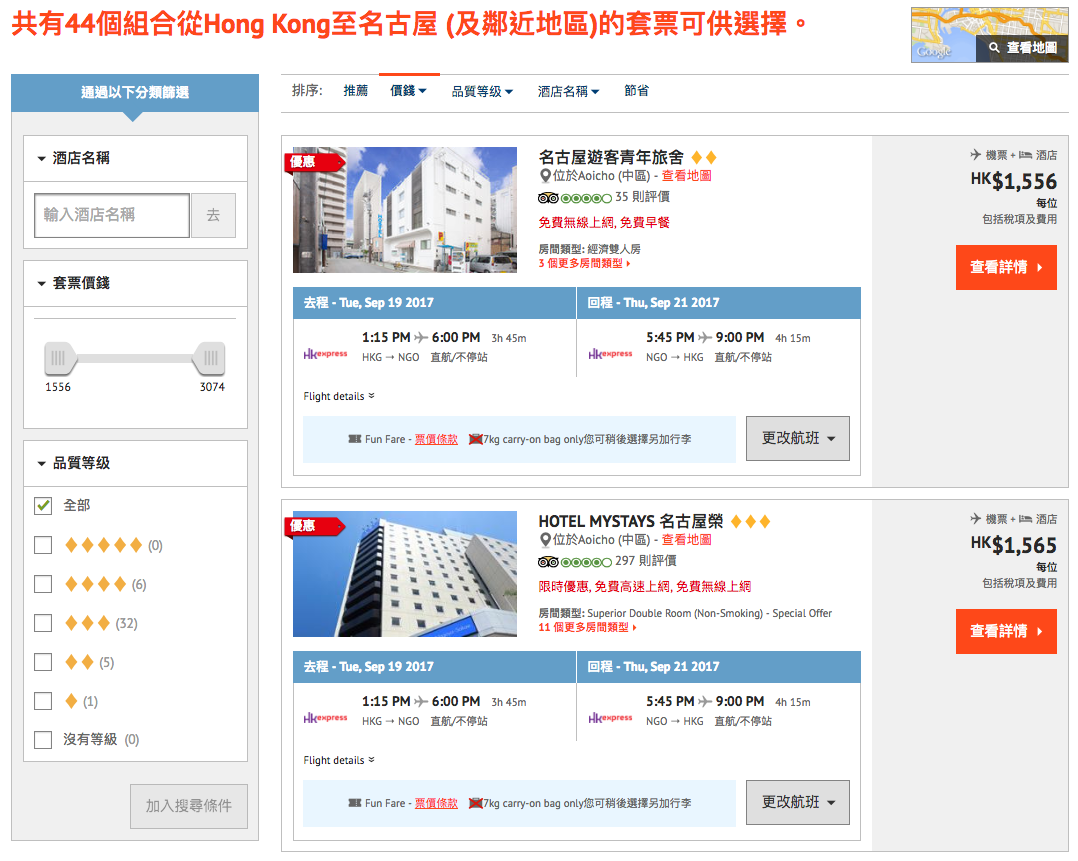Collapse the 套票價錢 filter section
Image resolution: width=1078 pixels, height=861 pixels.
point(135,283)
